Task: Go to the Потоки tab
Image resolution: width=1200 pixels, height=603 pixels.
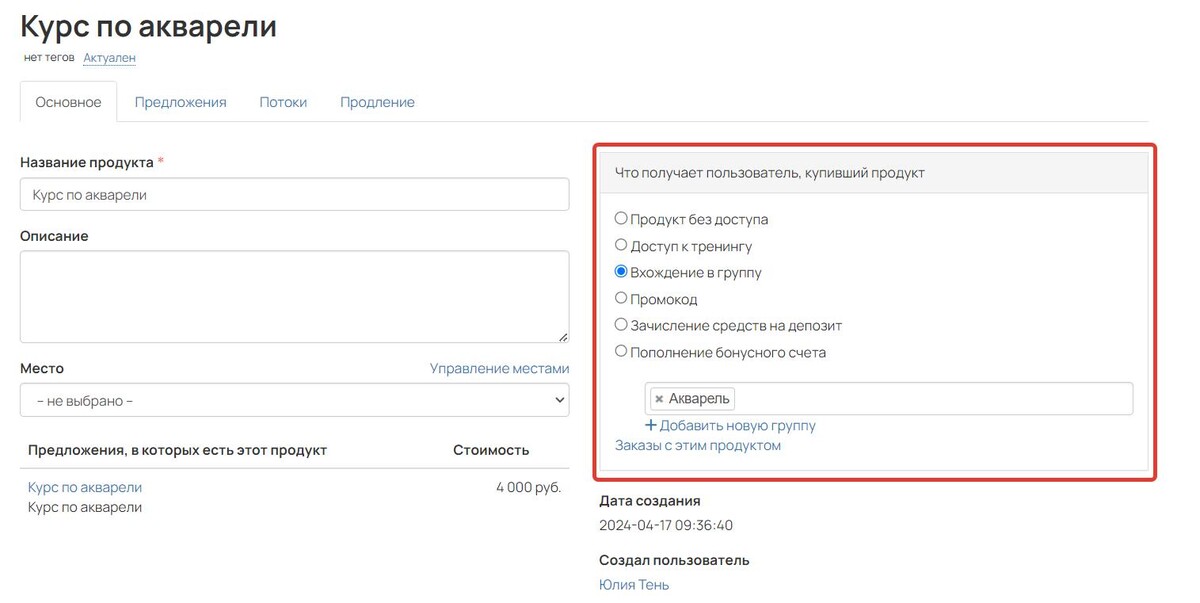Action: pyautogui.click(x=283, y=102)
